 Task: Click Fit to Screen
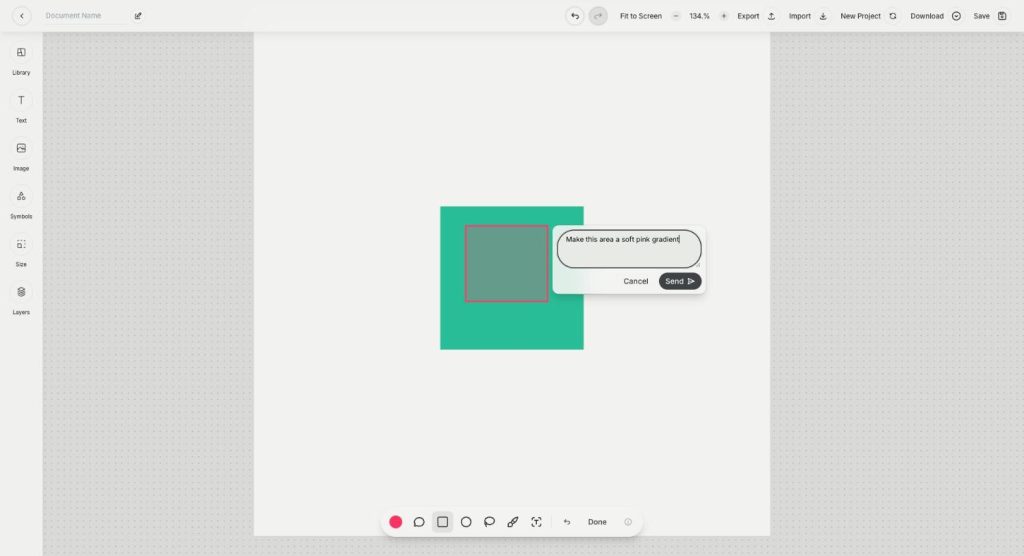641,16
